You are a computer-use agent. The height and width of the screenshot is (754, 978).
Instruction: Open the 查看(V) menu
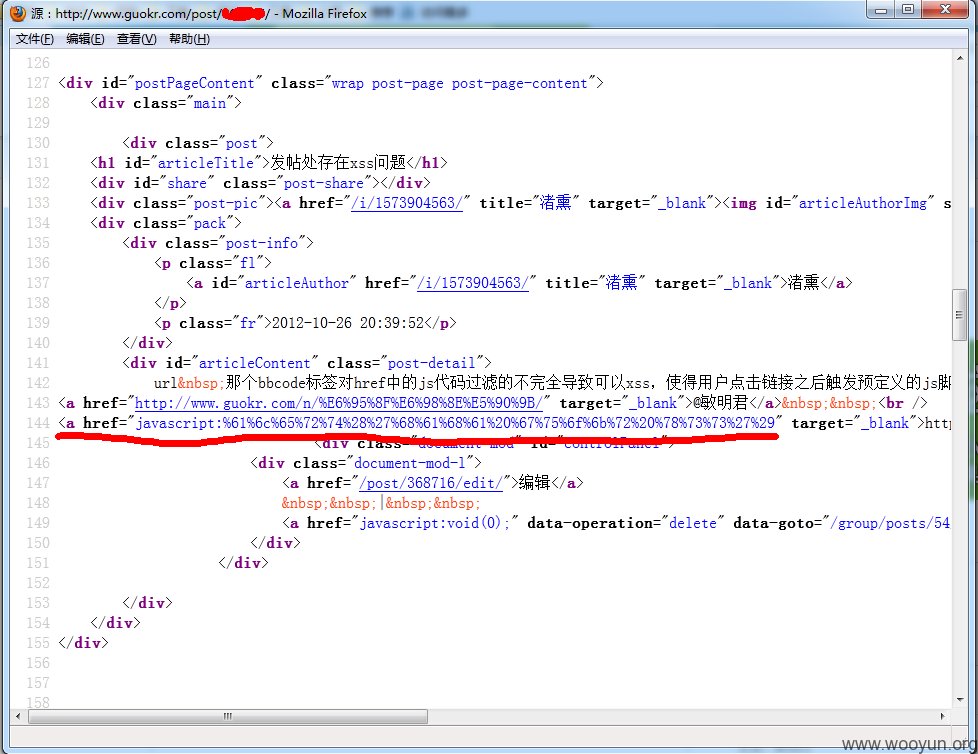click(137, 39)
